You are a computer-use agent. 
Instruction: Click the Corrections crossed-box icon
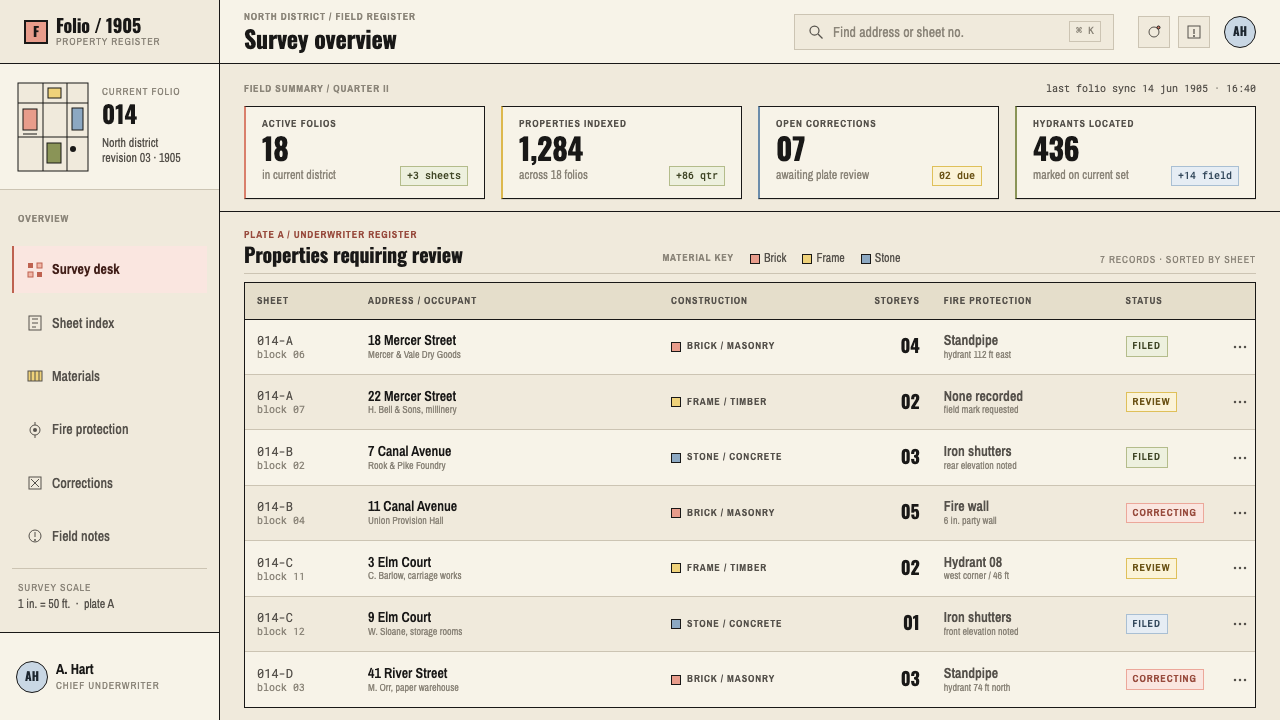(x=35, y=483)
